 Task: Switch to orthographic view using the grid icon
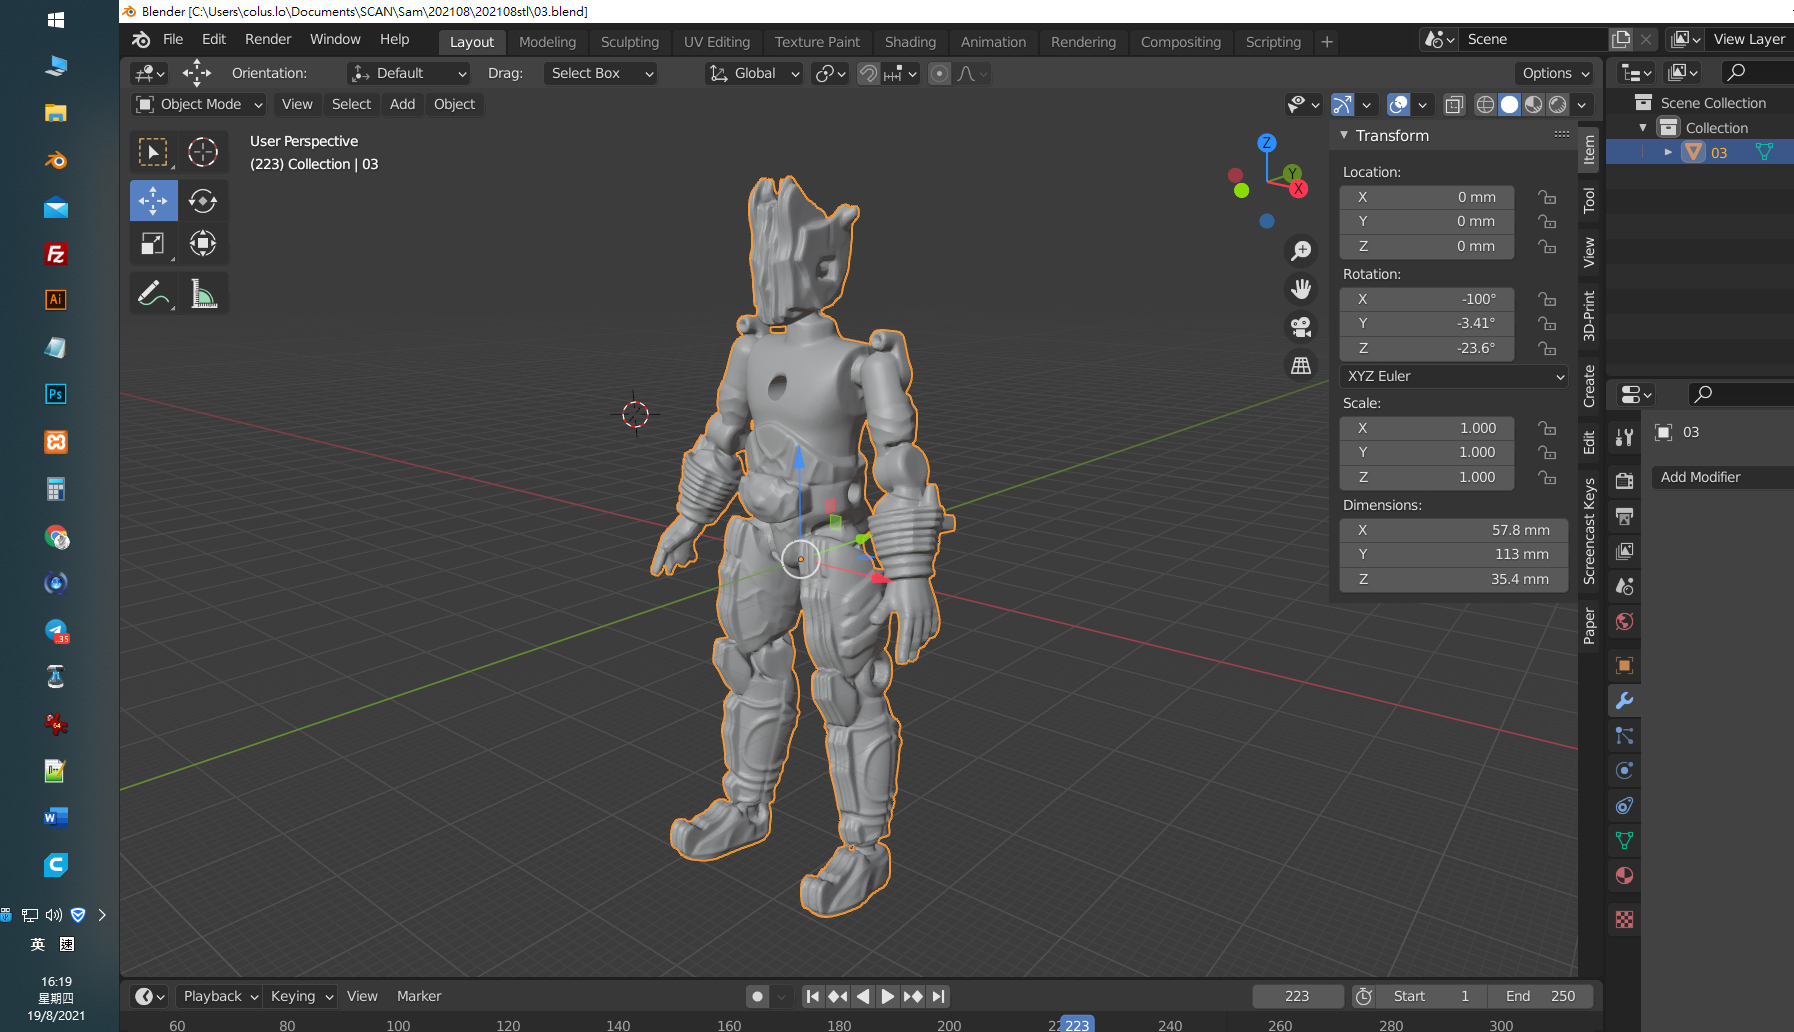1301,366
